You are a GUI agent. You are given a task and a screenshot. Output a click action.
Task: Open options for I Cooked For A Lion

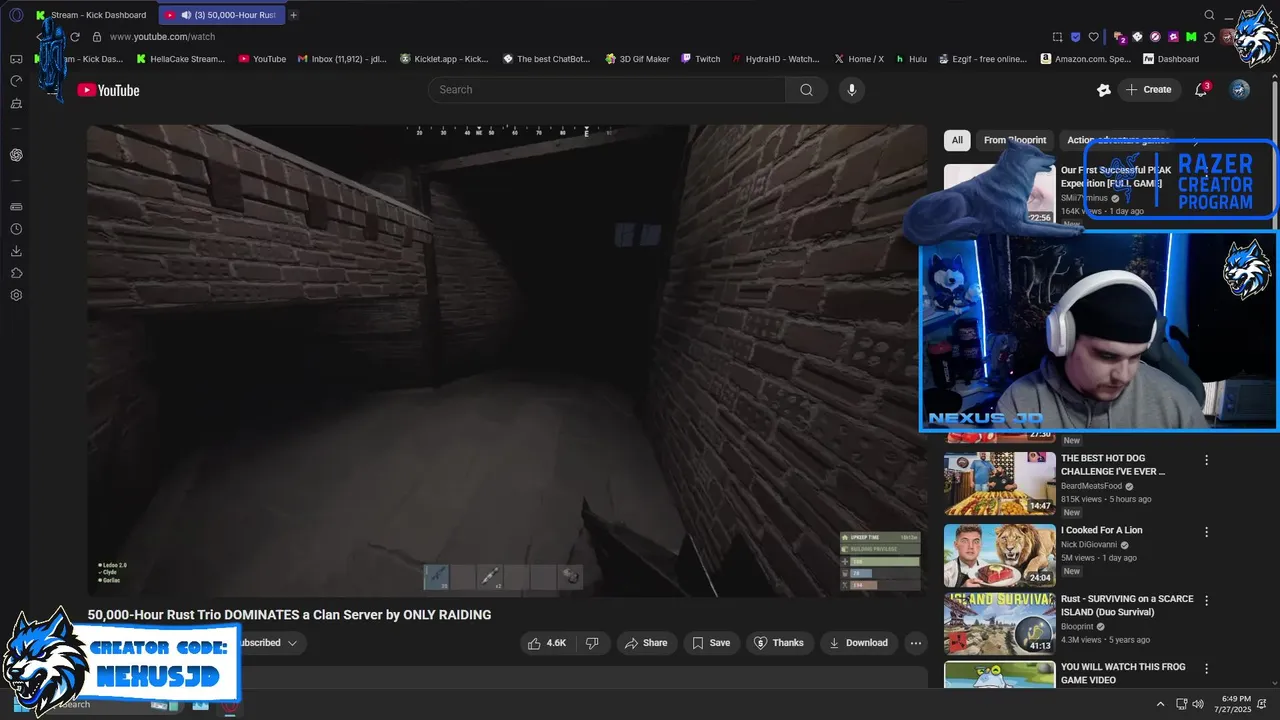pyautogui.click(x=1206, y=532)
